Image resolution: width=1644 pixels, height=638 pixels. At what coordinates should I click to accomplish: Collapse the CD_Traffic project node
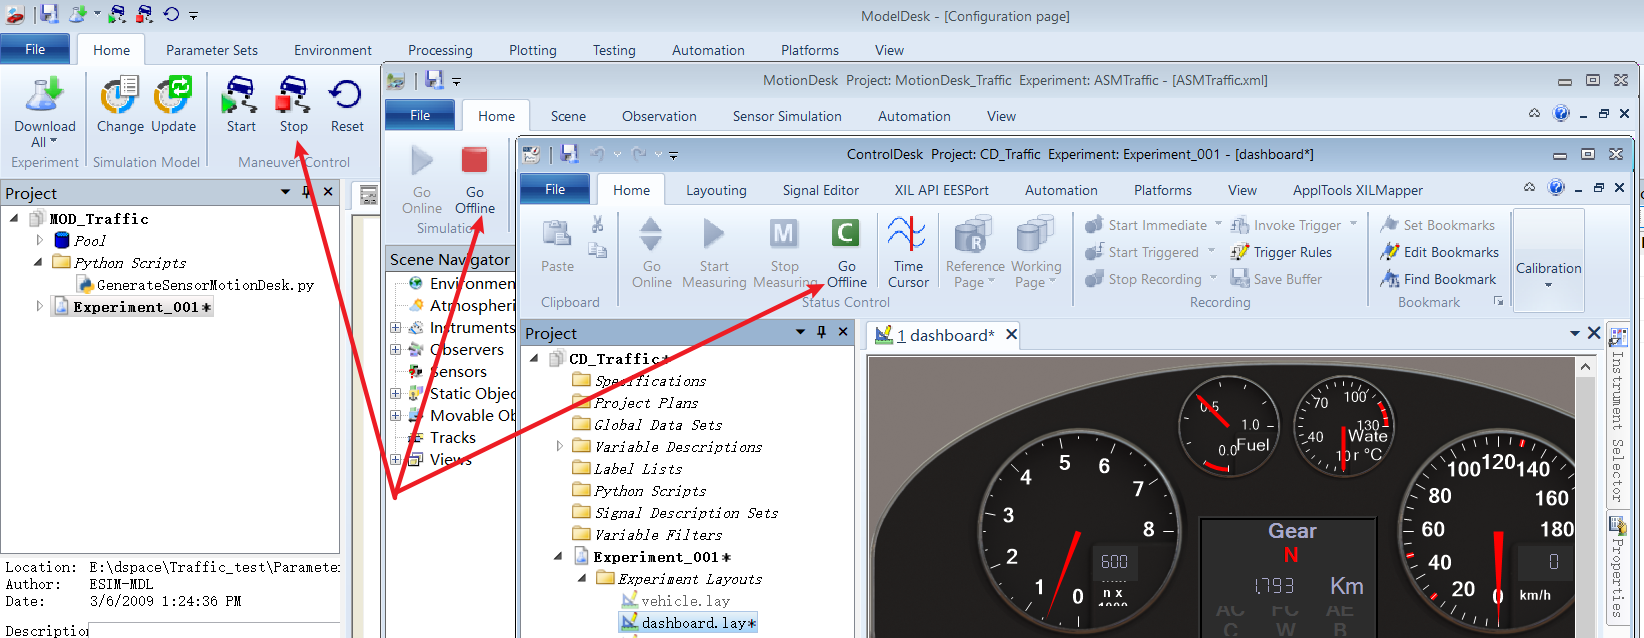click(x=534, y=358)
